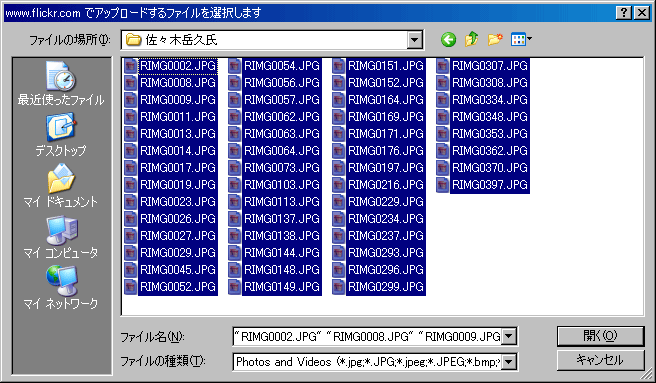This screenshot has height=383, width=656.
Task: Close the file upload dialog
Action: point(642,13)
